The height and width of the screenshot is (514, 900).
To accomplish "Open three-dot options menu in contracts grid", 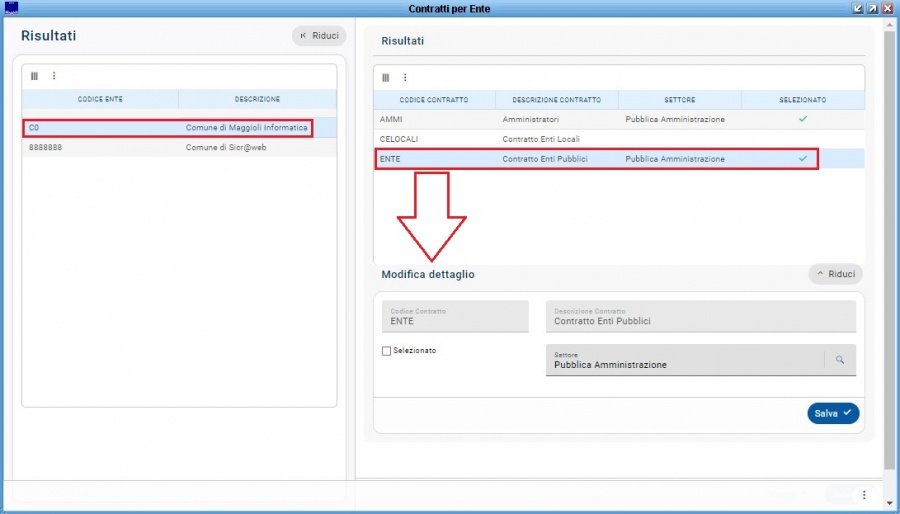I will 405,77.
